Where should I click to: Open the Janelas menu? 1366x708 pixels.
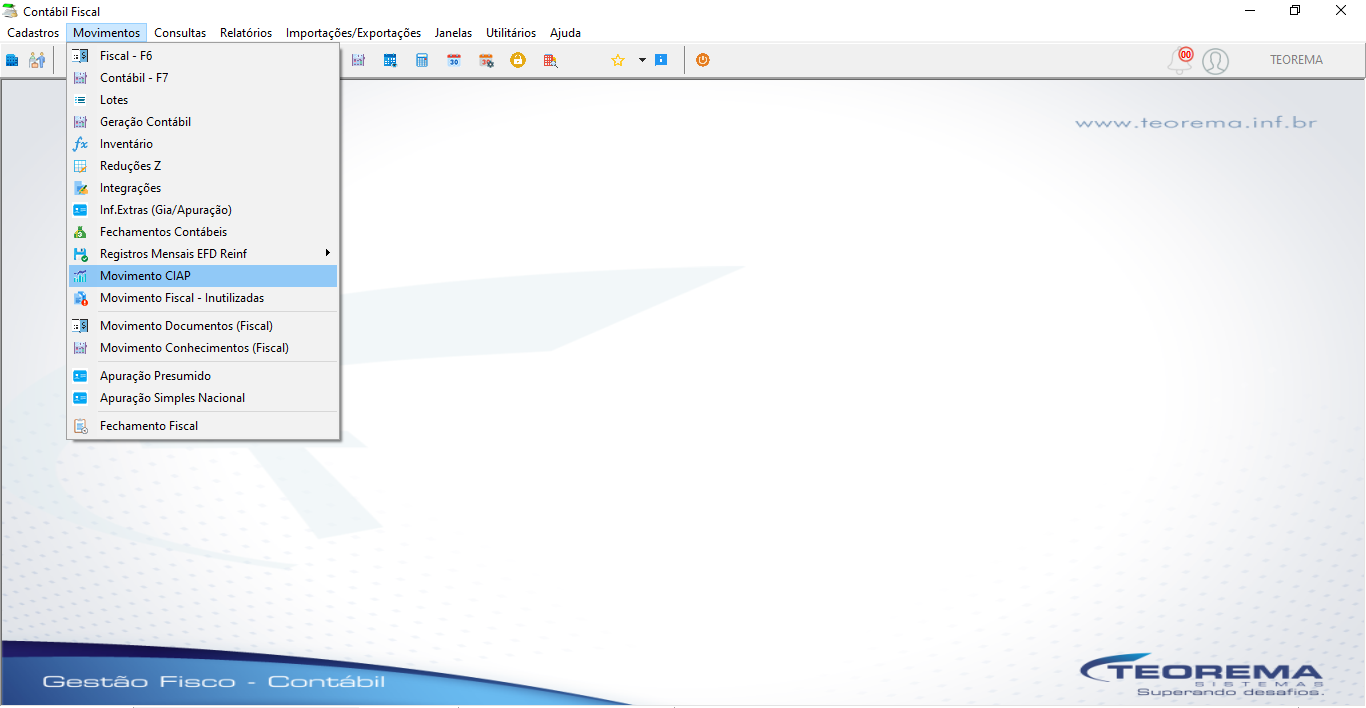point(453,33)
